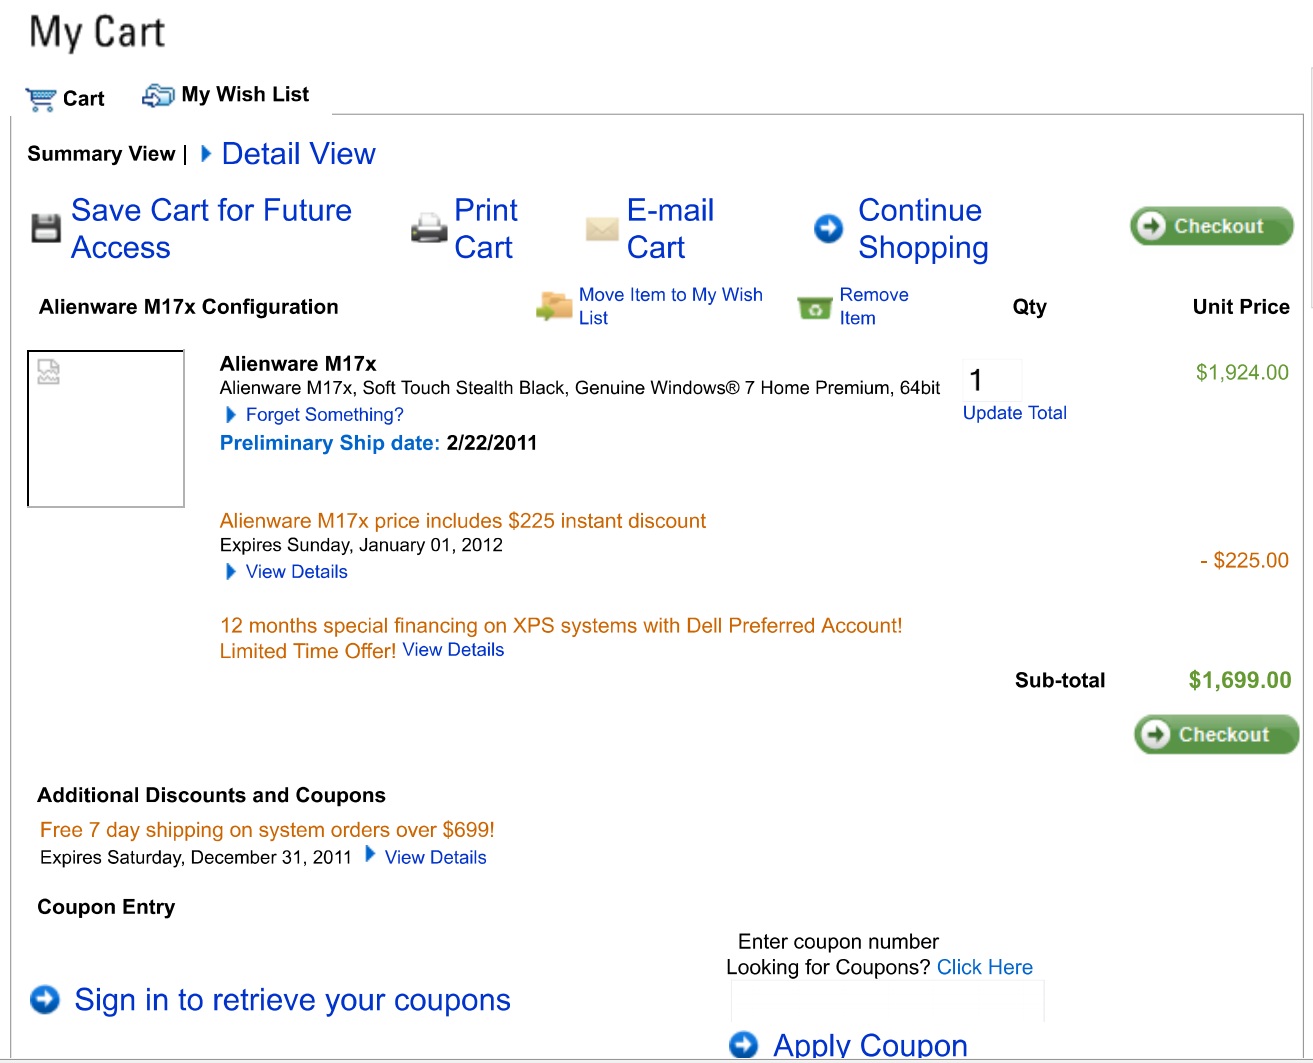Click the folder Move to Wish List icon

[554, 306]
